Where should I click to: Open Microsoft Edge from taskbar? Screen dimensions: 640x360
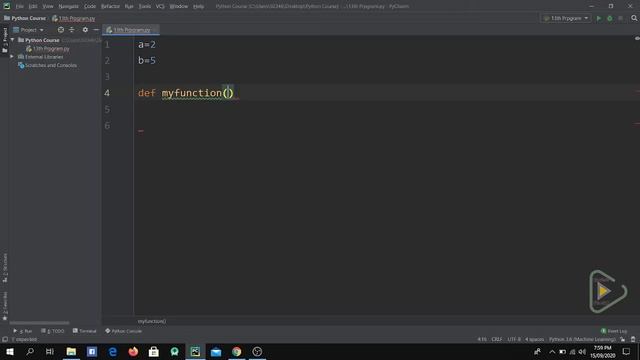point(113,351)
